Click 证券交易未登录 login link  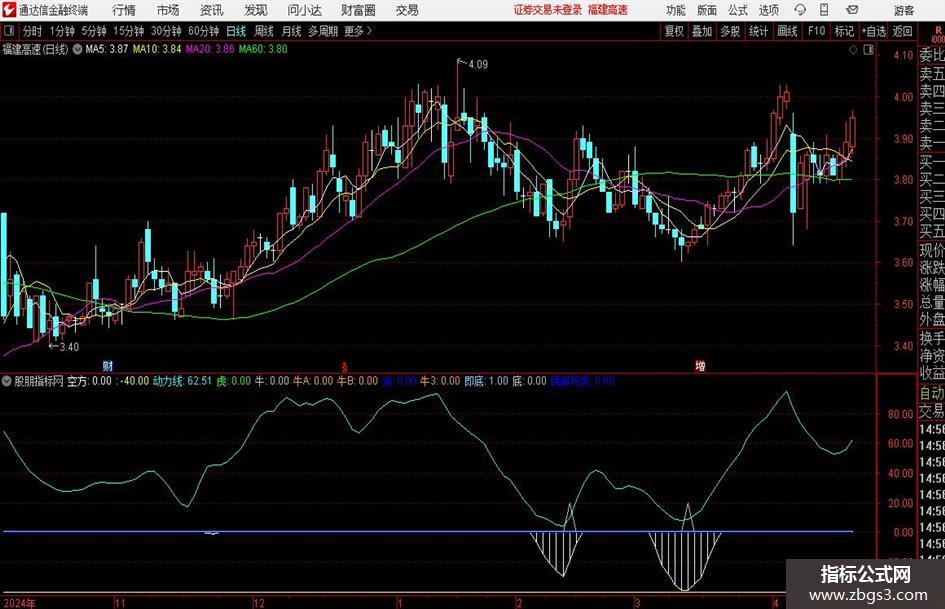(x=547, y=10)
